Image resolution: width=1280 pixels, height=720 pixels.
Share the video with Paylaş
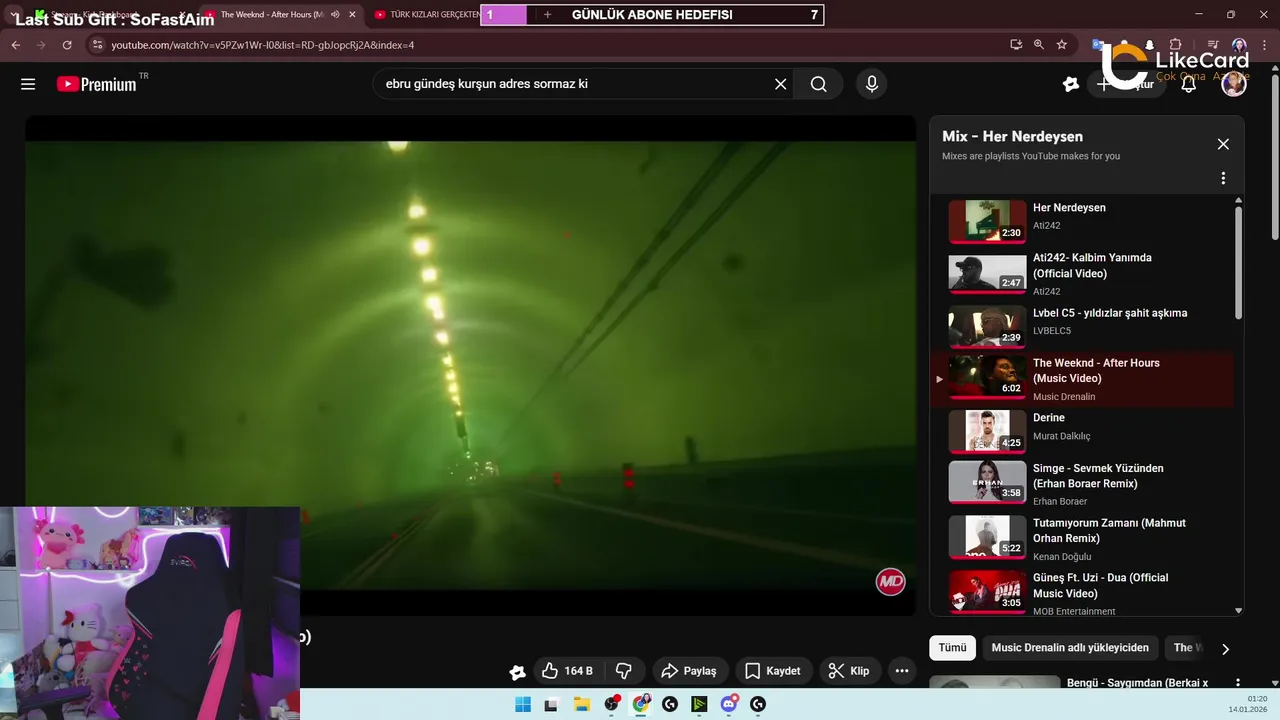[691, 671]
